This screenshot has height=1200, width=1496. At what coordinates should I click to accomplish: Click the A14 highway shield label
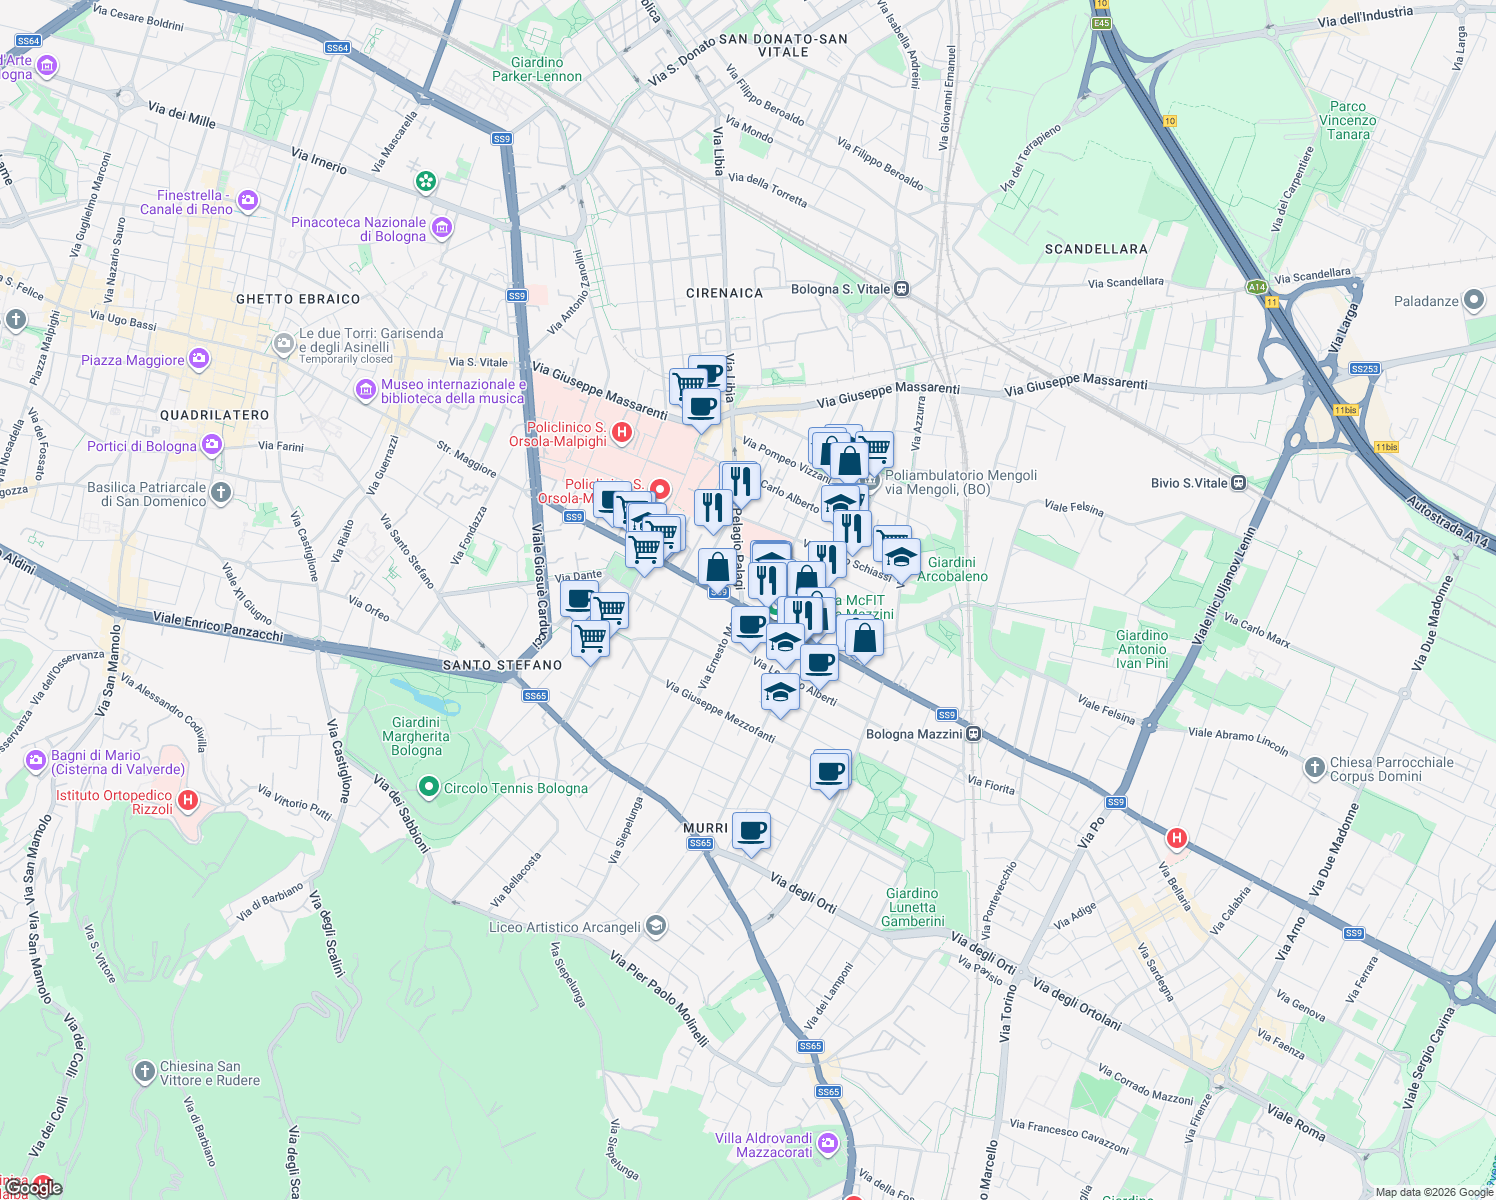point(1257,285)
